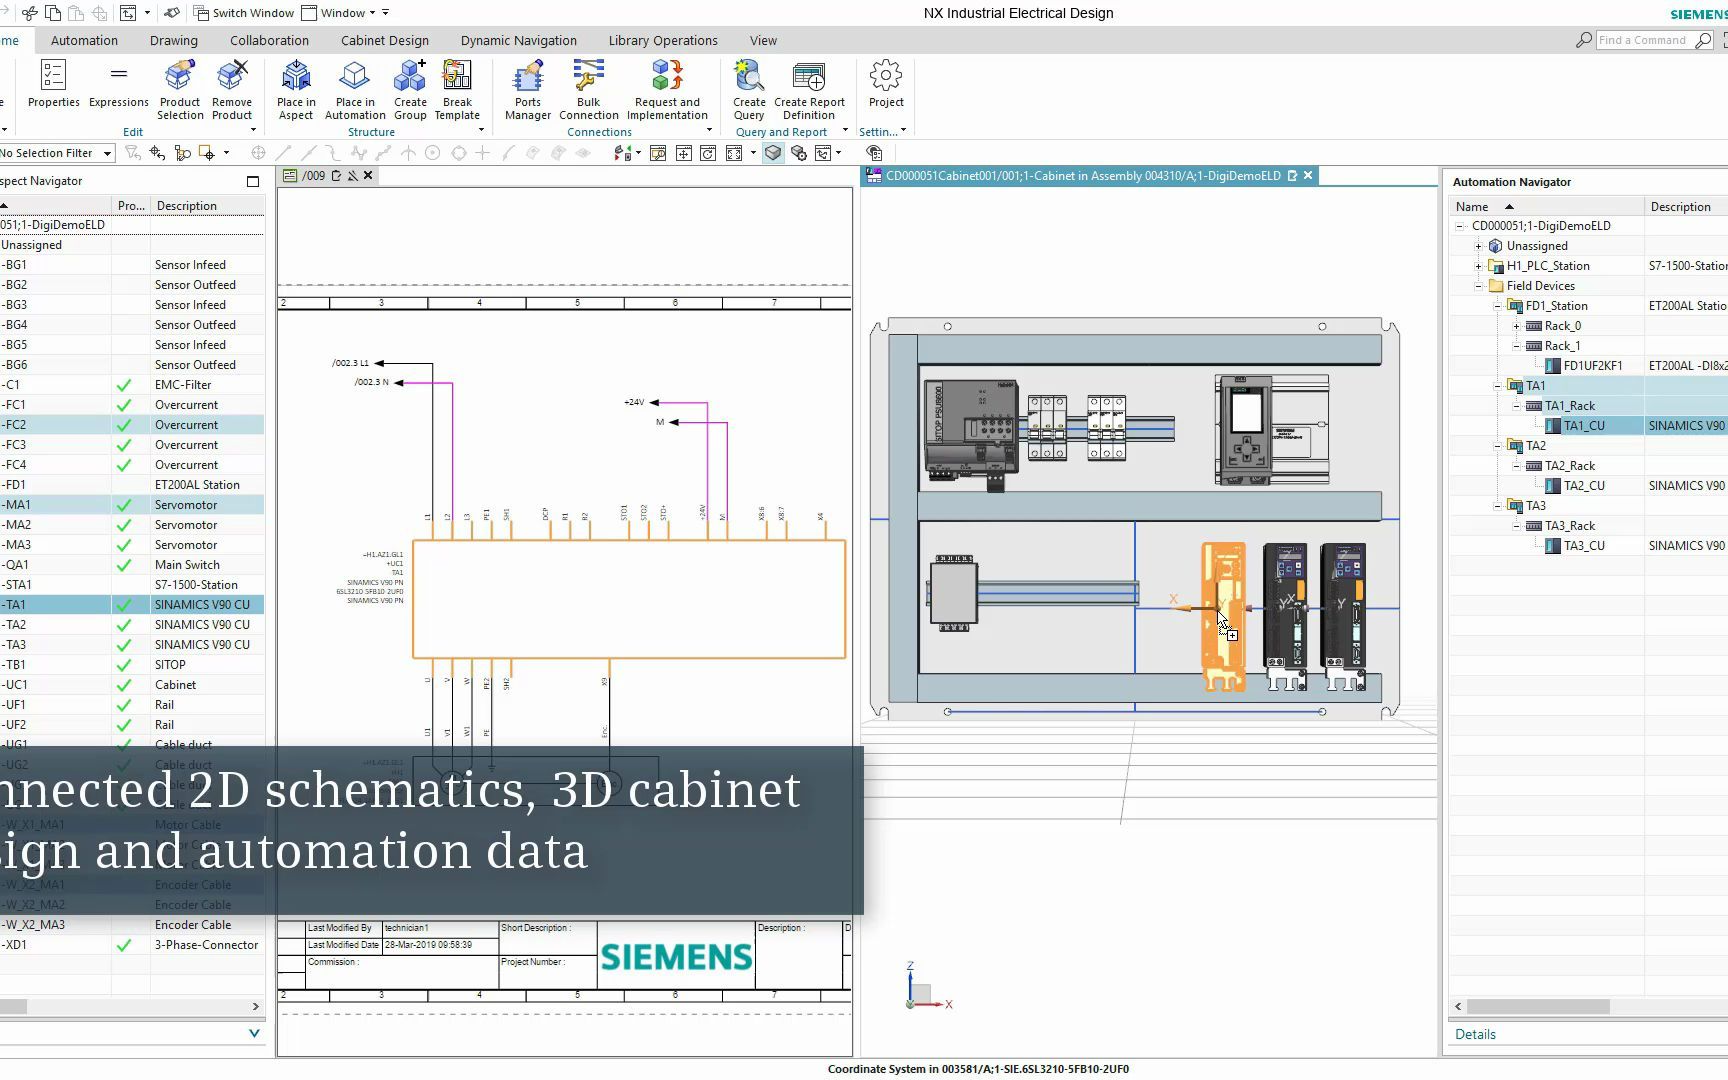
Task: Expand the Edit group options arrow
Action: 253,130
